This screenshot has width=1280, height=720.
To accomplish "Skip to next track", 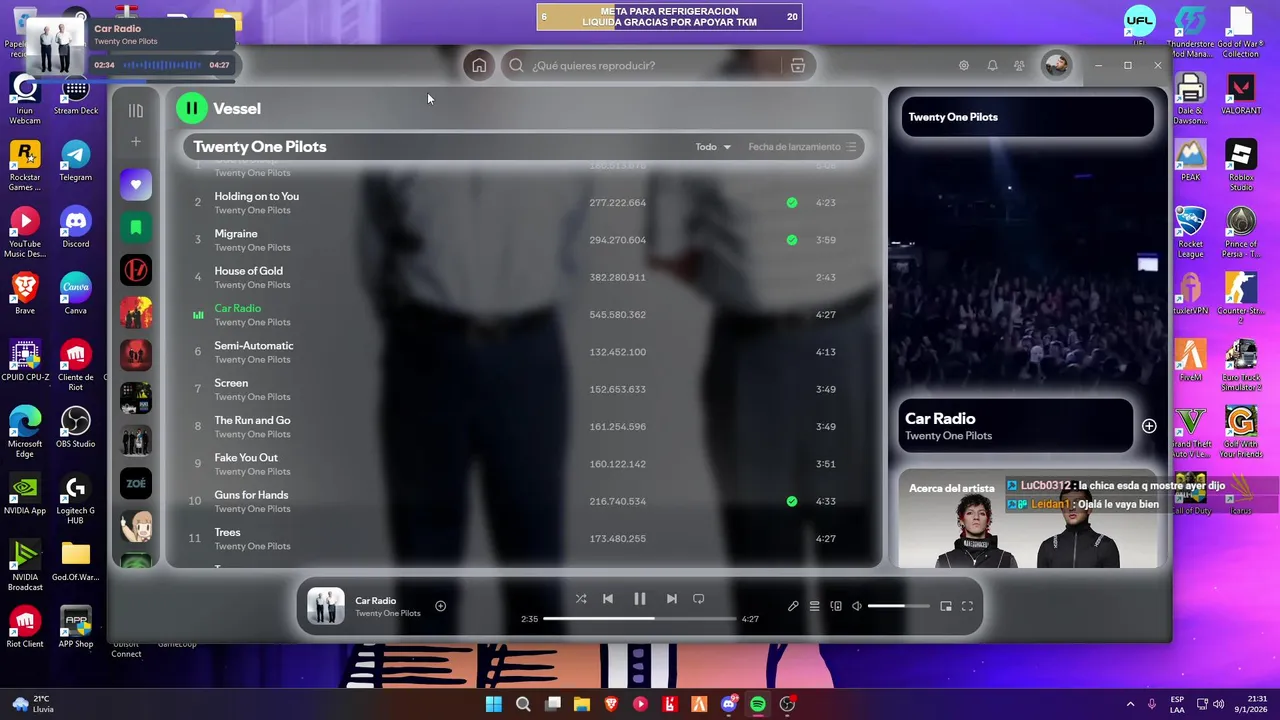I will (672, 599).
